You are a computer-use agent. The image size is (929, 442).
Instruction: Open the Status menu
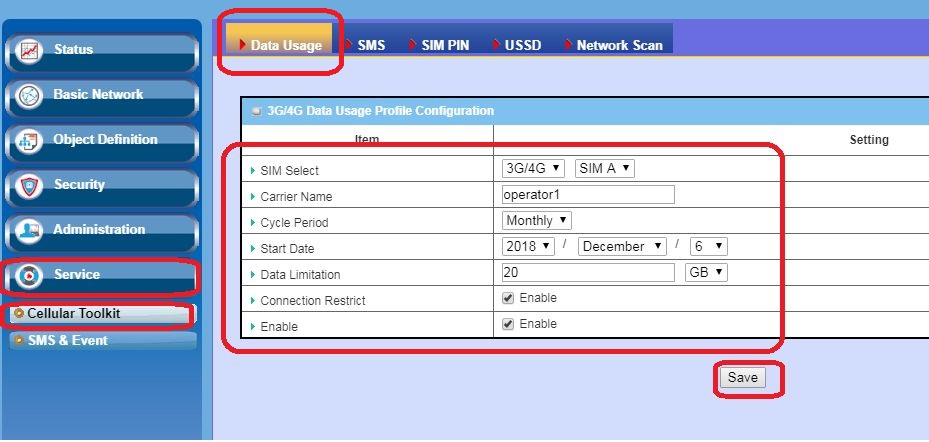click(101, 53)
